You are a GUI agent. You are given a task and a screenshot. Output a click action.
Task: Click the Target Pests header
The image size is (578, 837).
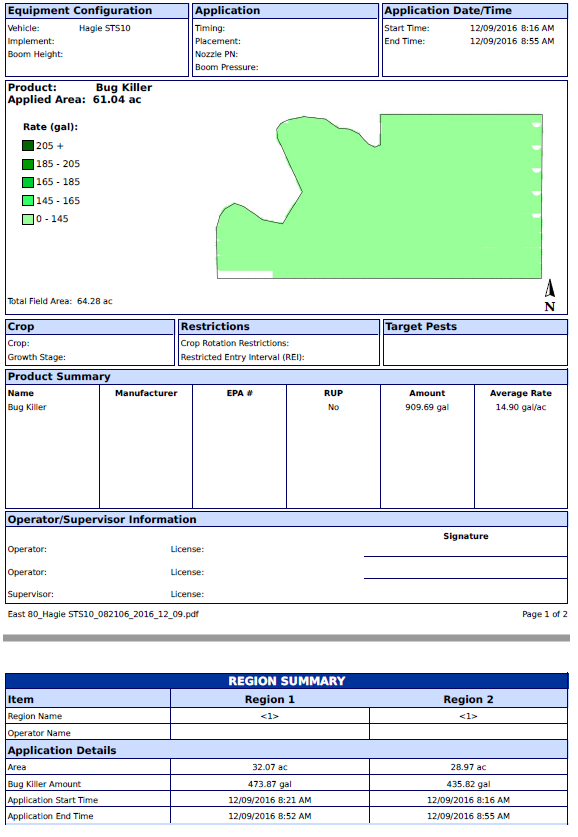475,327
